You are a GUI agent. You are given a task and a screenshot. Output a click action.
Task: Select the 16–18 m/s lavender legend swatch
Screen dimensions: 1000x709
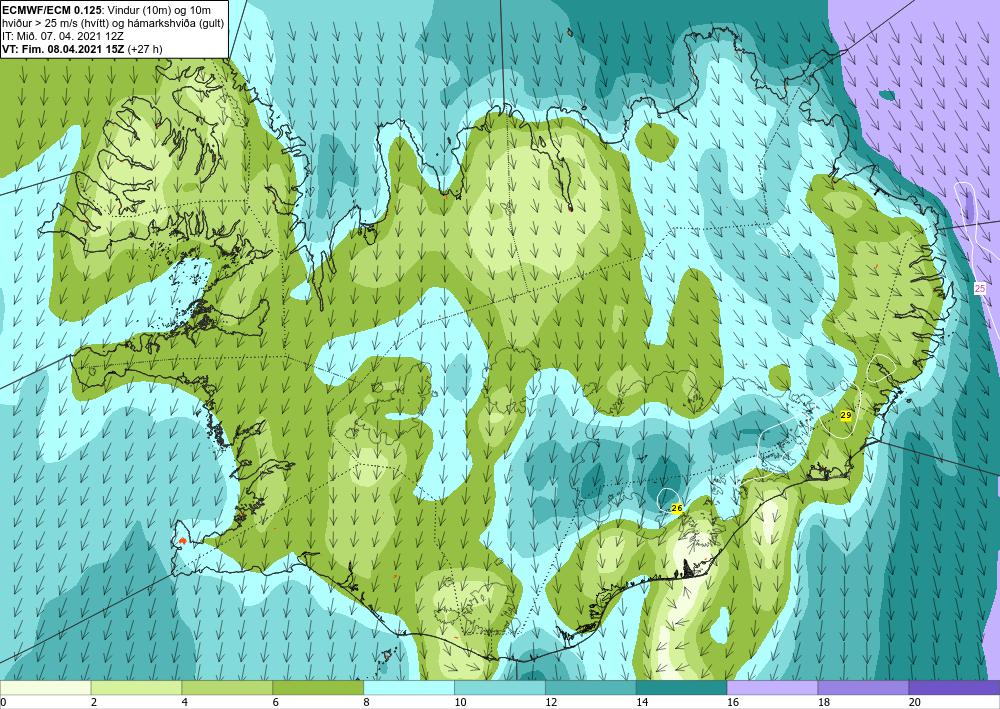(x=772, y=688)
